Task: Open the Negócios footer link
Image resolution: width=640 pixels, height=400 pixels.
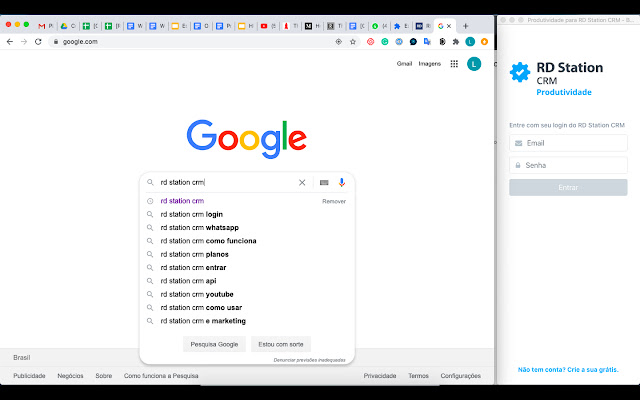Action: [70, 376]
